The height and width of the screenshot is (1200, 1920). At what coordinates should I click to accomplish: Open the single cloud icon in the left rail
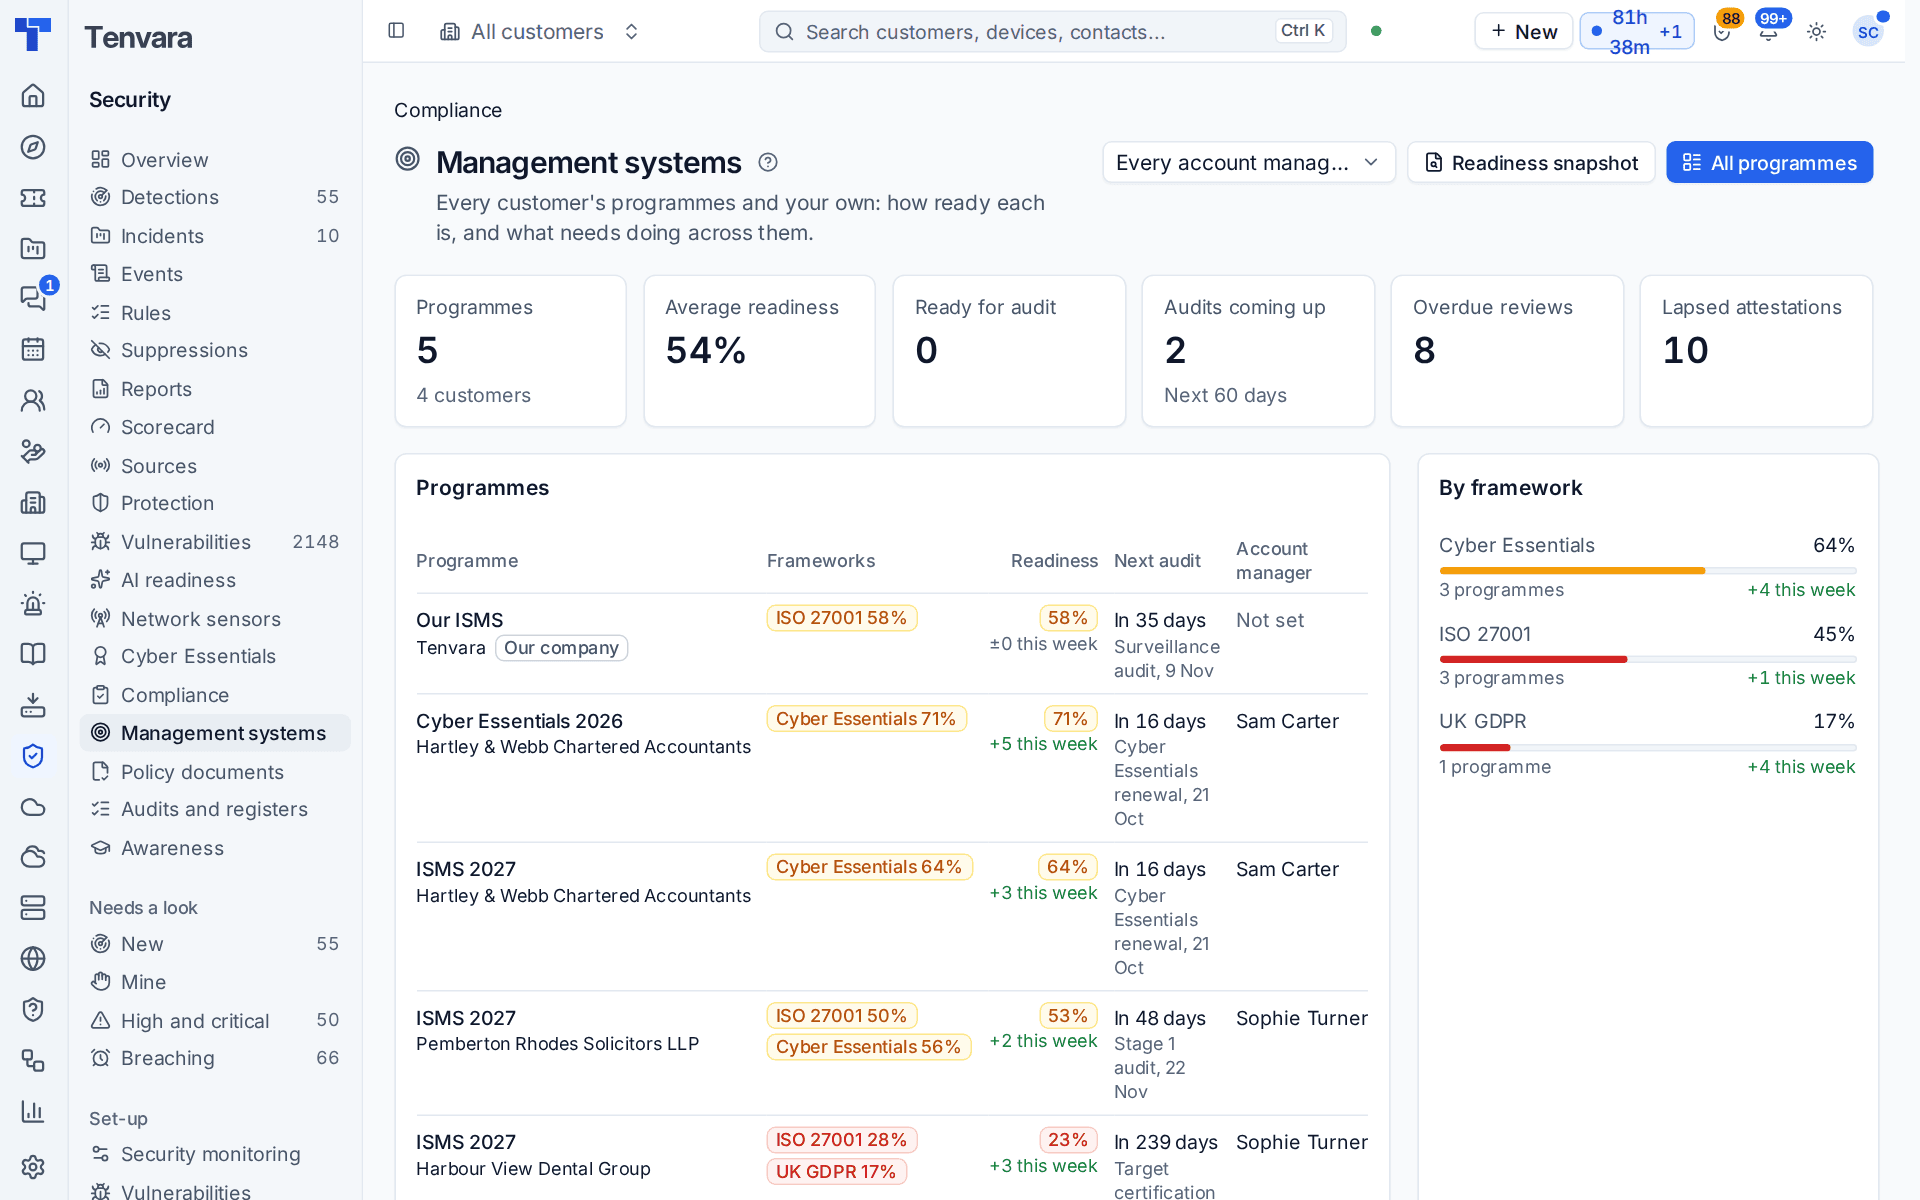click(33, 807)
